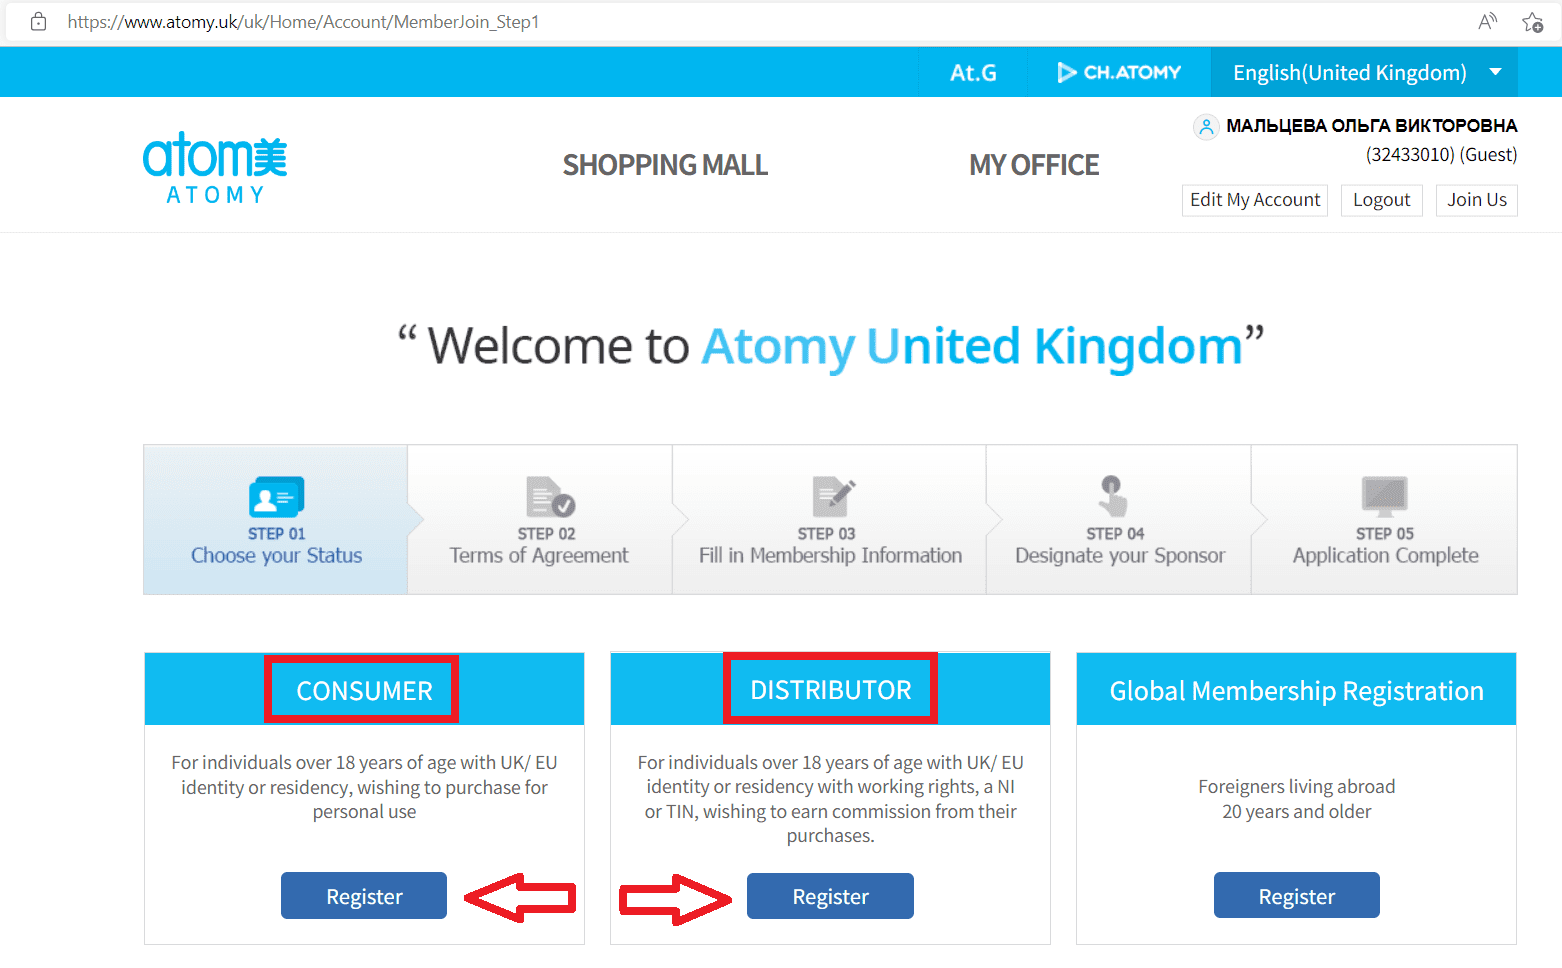This screenshot has width=1562, height=968.
Task: Click Step 02 Terms of Agreement icon
Action: [x=549, y=496]
